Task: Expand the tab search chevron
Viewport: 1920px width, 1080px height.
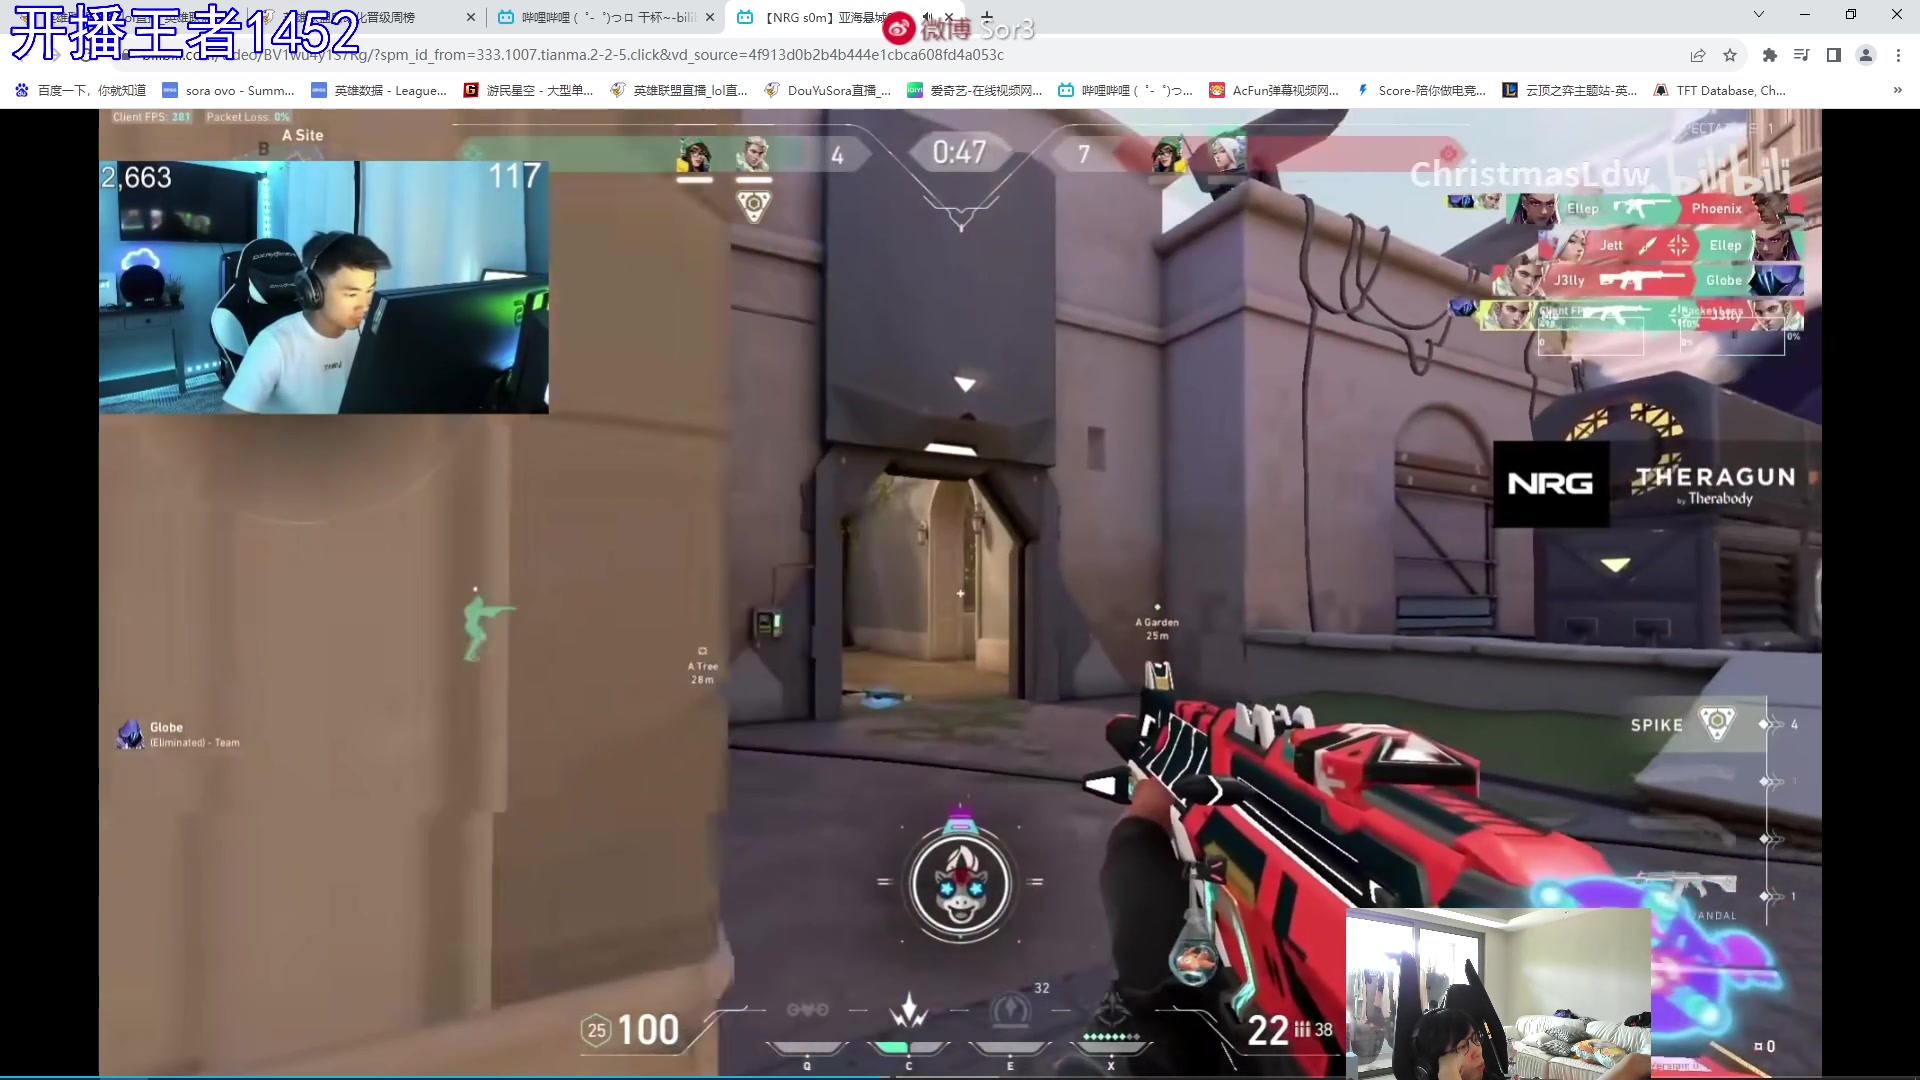Action: (1758, 14)
